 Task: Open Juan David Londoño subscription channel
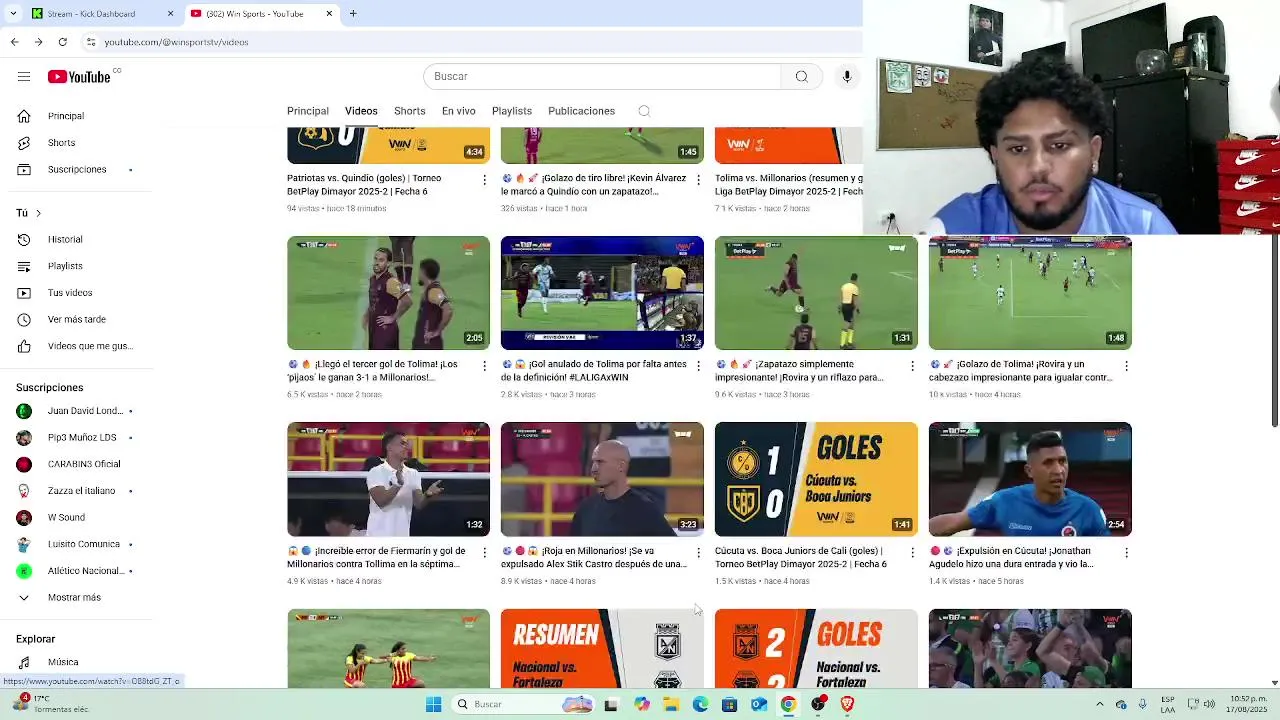(x=76, y=411)
